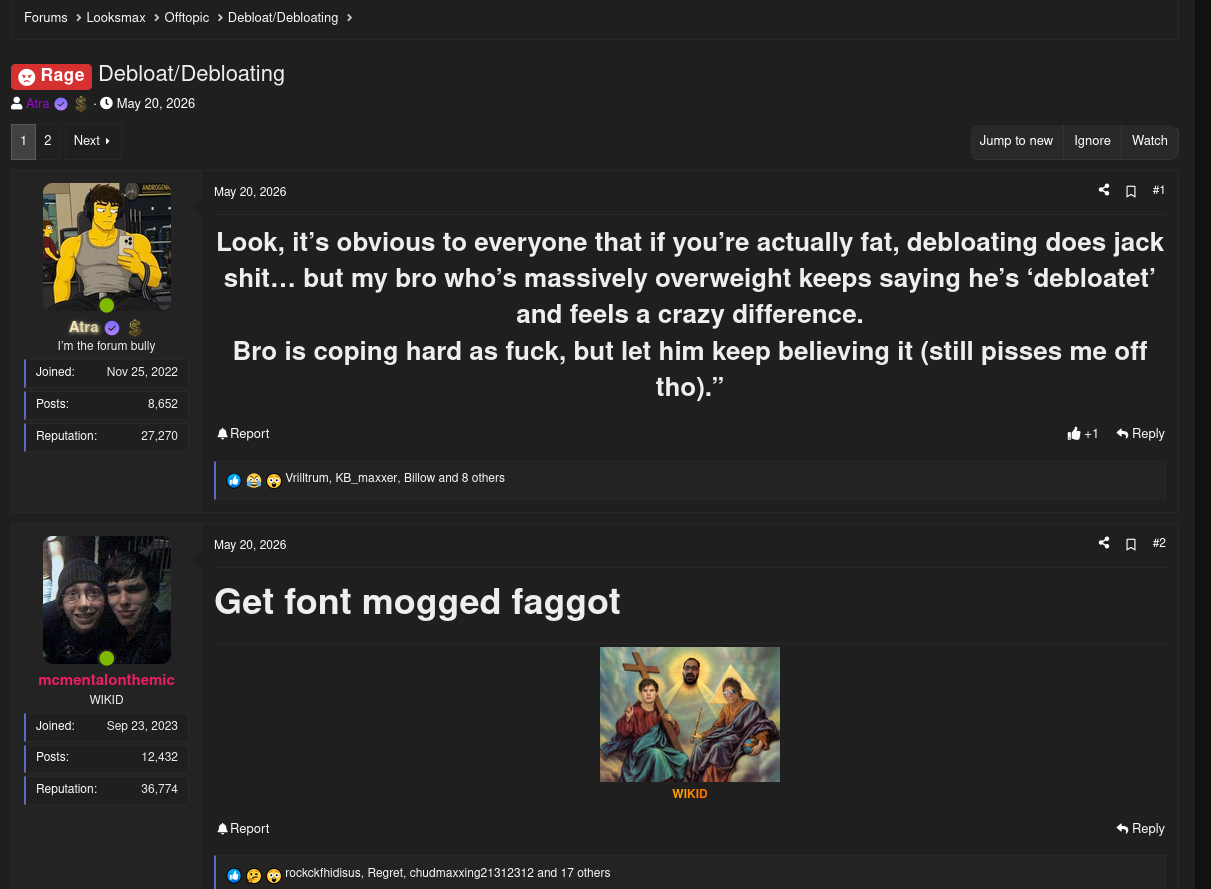The height and width of the screenshot is (889, 1211).
Task: Click orange WIKID signature text
Action: [x=690, y=794]
